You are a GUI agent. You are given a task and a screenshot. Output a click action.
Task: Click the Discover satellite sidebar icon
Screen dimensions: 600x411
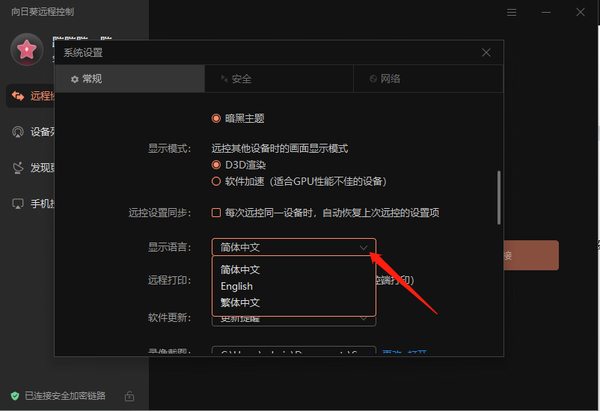[18, 168]
